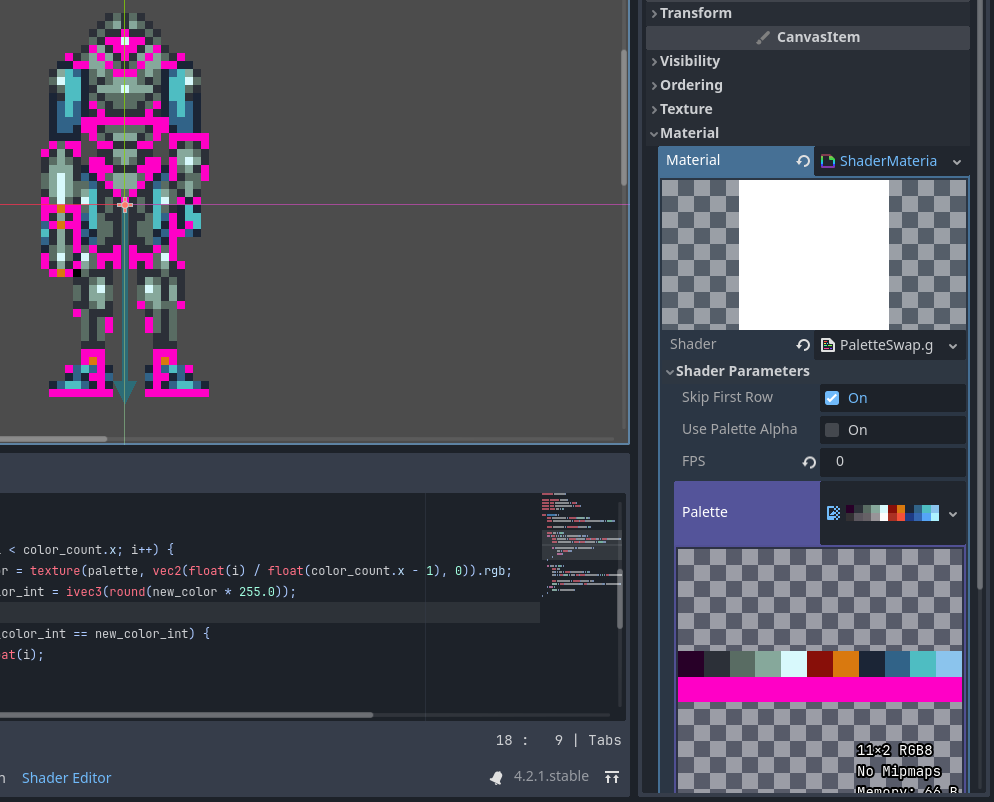Open the PaletteSwap shader dropdown arrow
Viewport: 994px width, 802px height.
pyautogui.click(x=954, y=345)
